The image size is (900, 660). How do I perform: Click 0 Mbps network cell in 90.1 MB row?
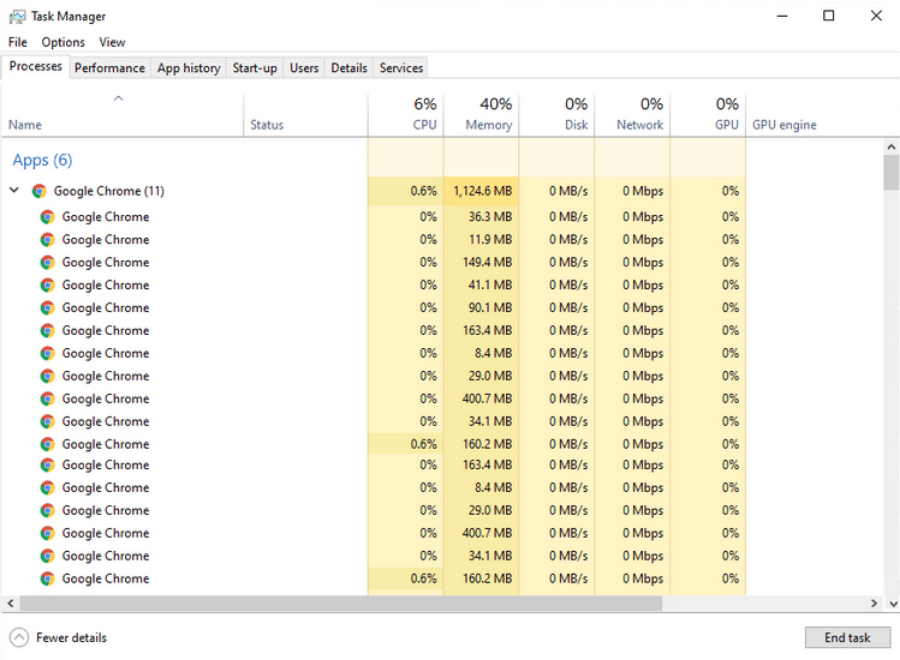click(x=633, y=308)
